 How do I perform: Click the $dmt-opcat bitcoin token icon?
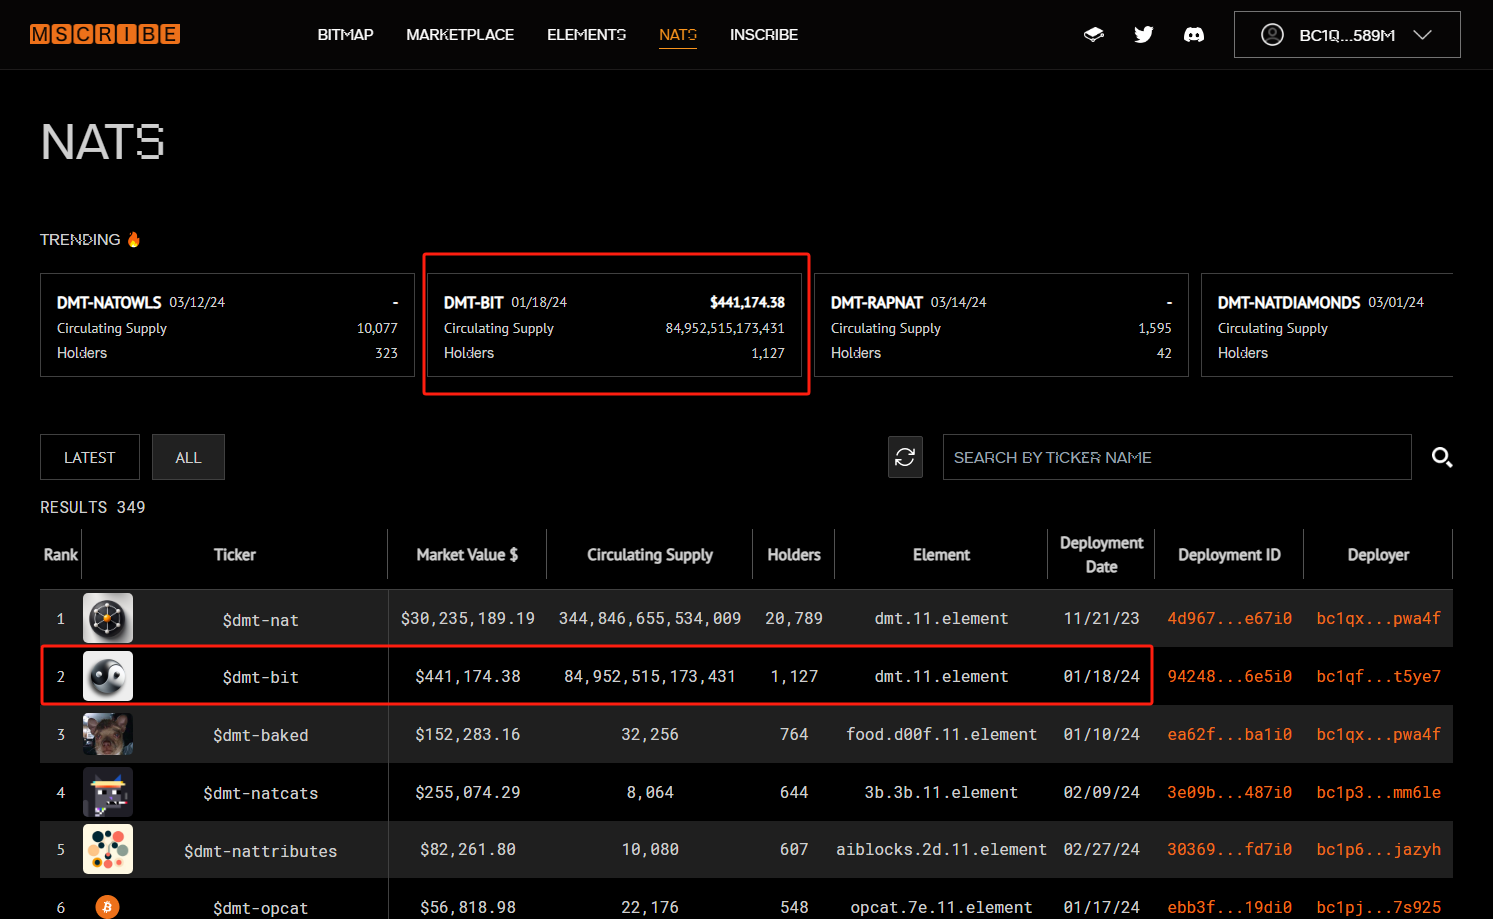click(x=107, y=907)
